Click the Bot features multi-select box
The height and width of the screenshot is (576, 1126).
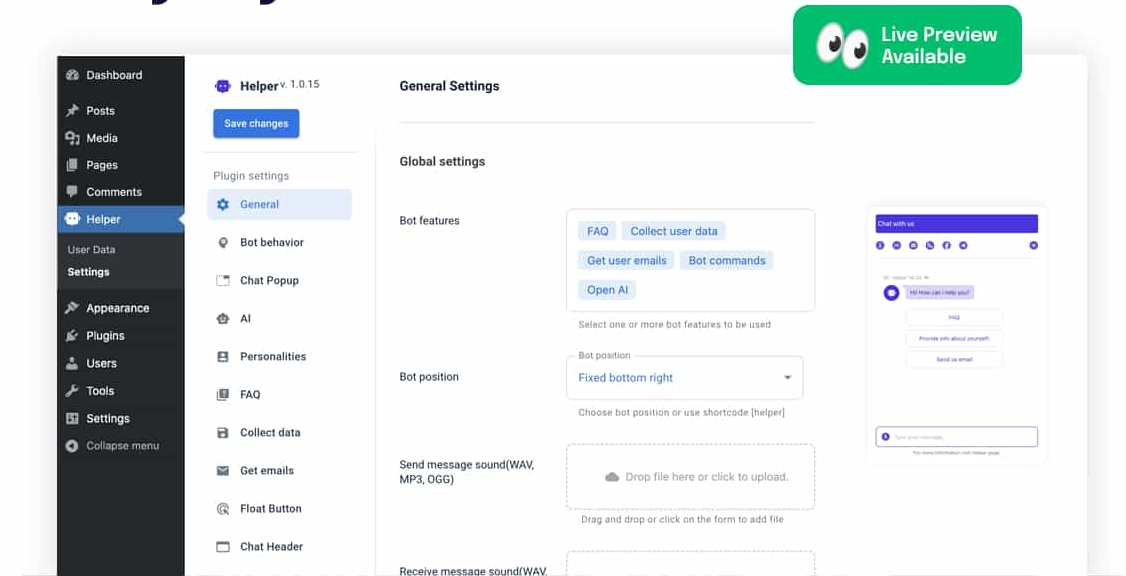(690, 260)
